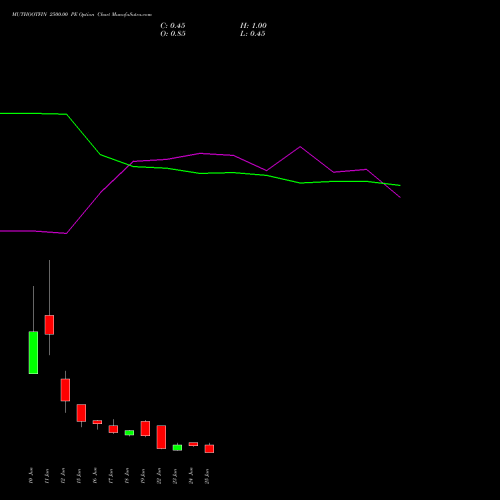Select the red candlestick for 15 Jan
The height and width of the screenshot is (500, 500).
(x=81, y=413)
